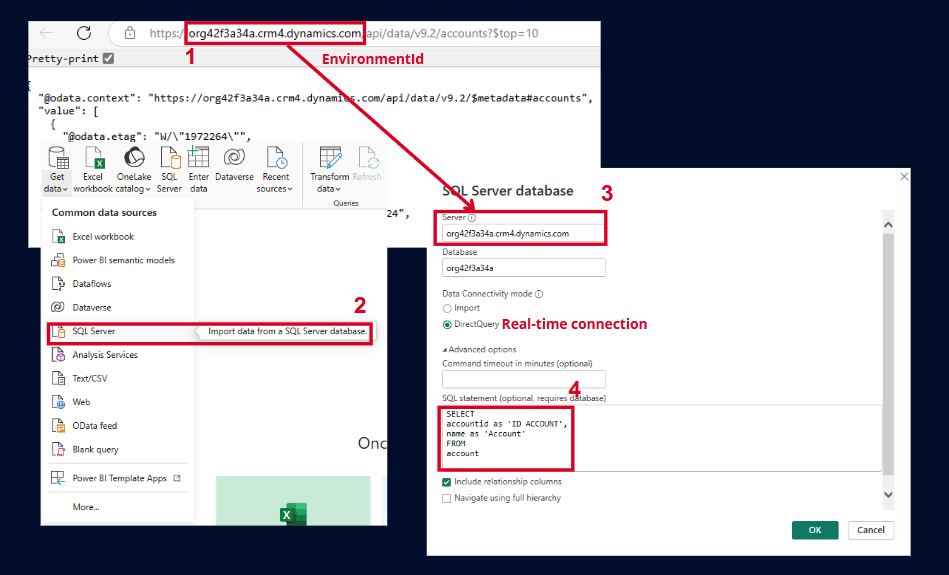Click into the SQL statement text area
The width and height of the screenshot is (949, 575).
click(x=661, y=438)
